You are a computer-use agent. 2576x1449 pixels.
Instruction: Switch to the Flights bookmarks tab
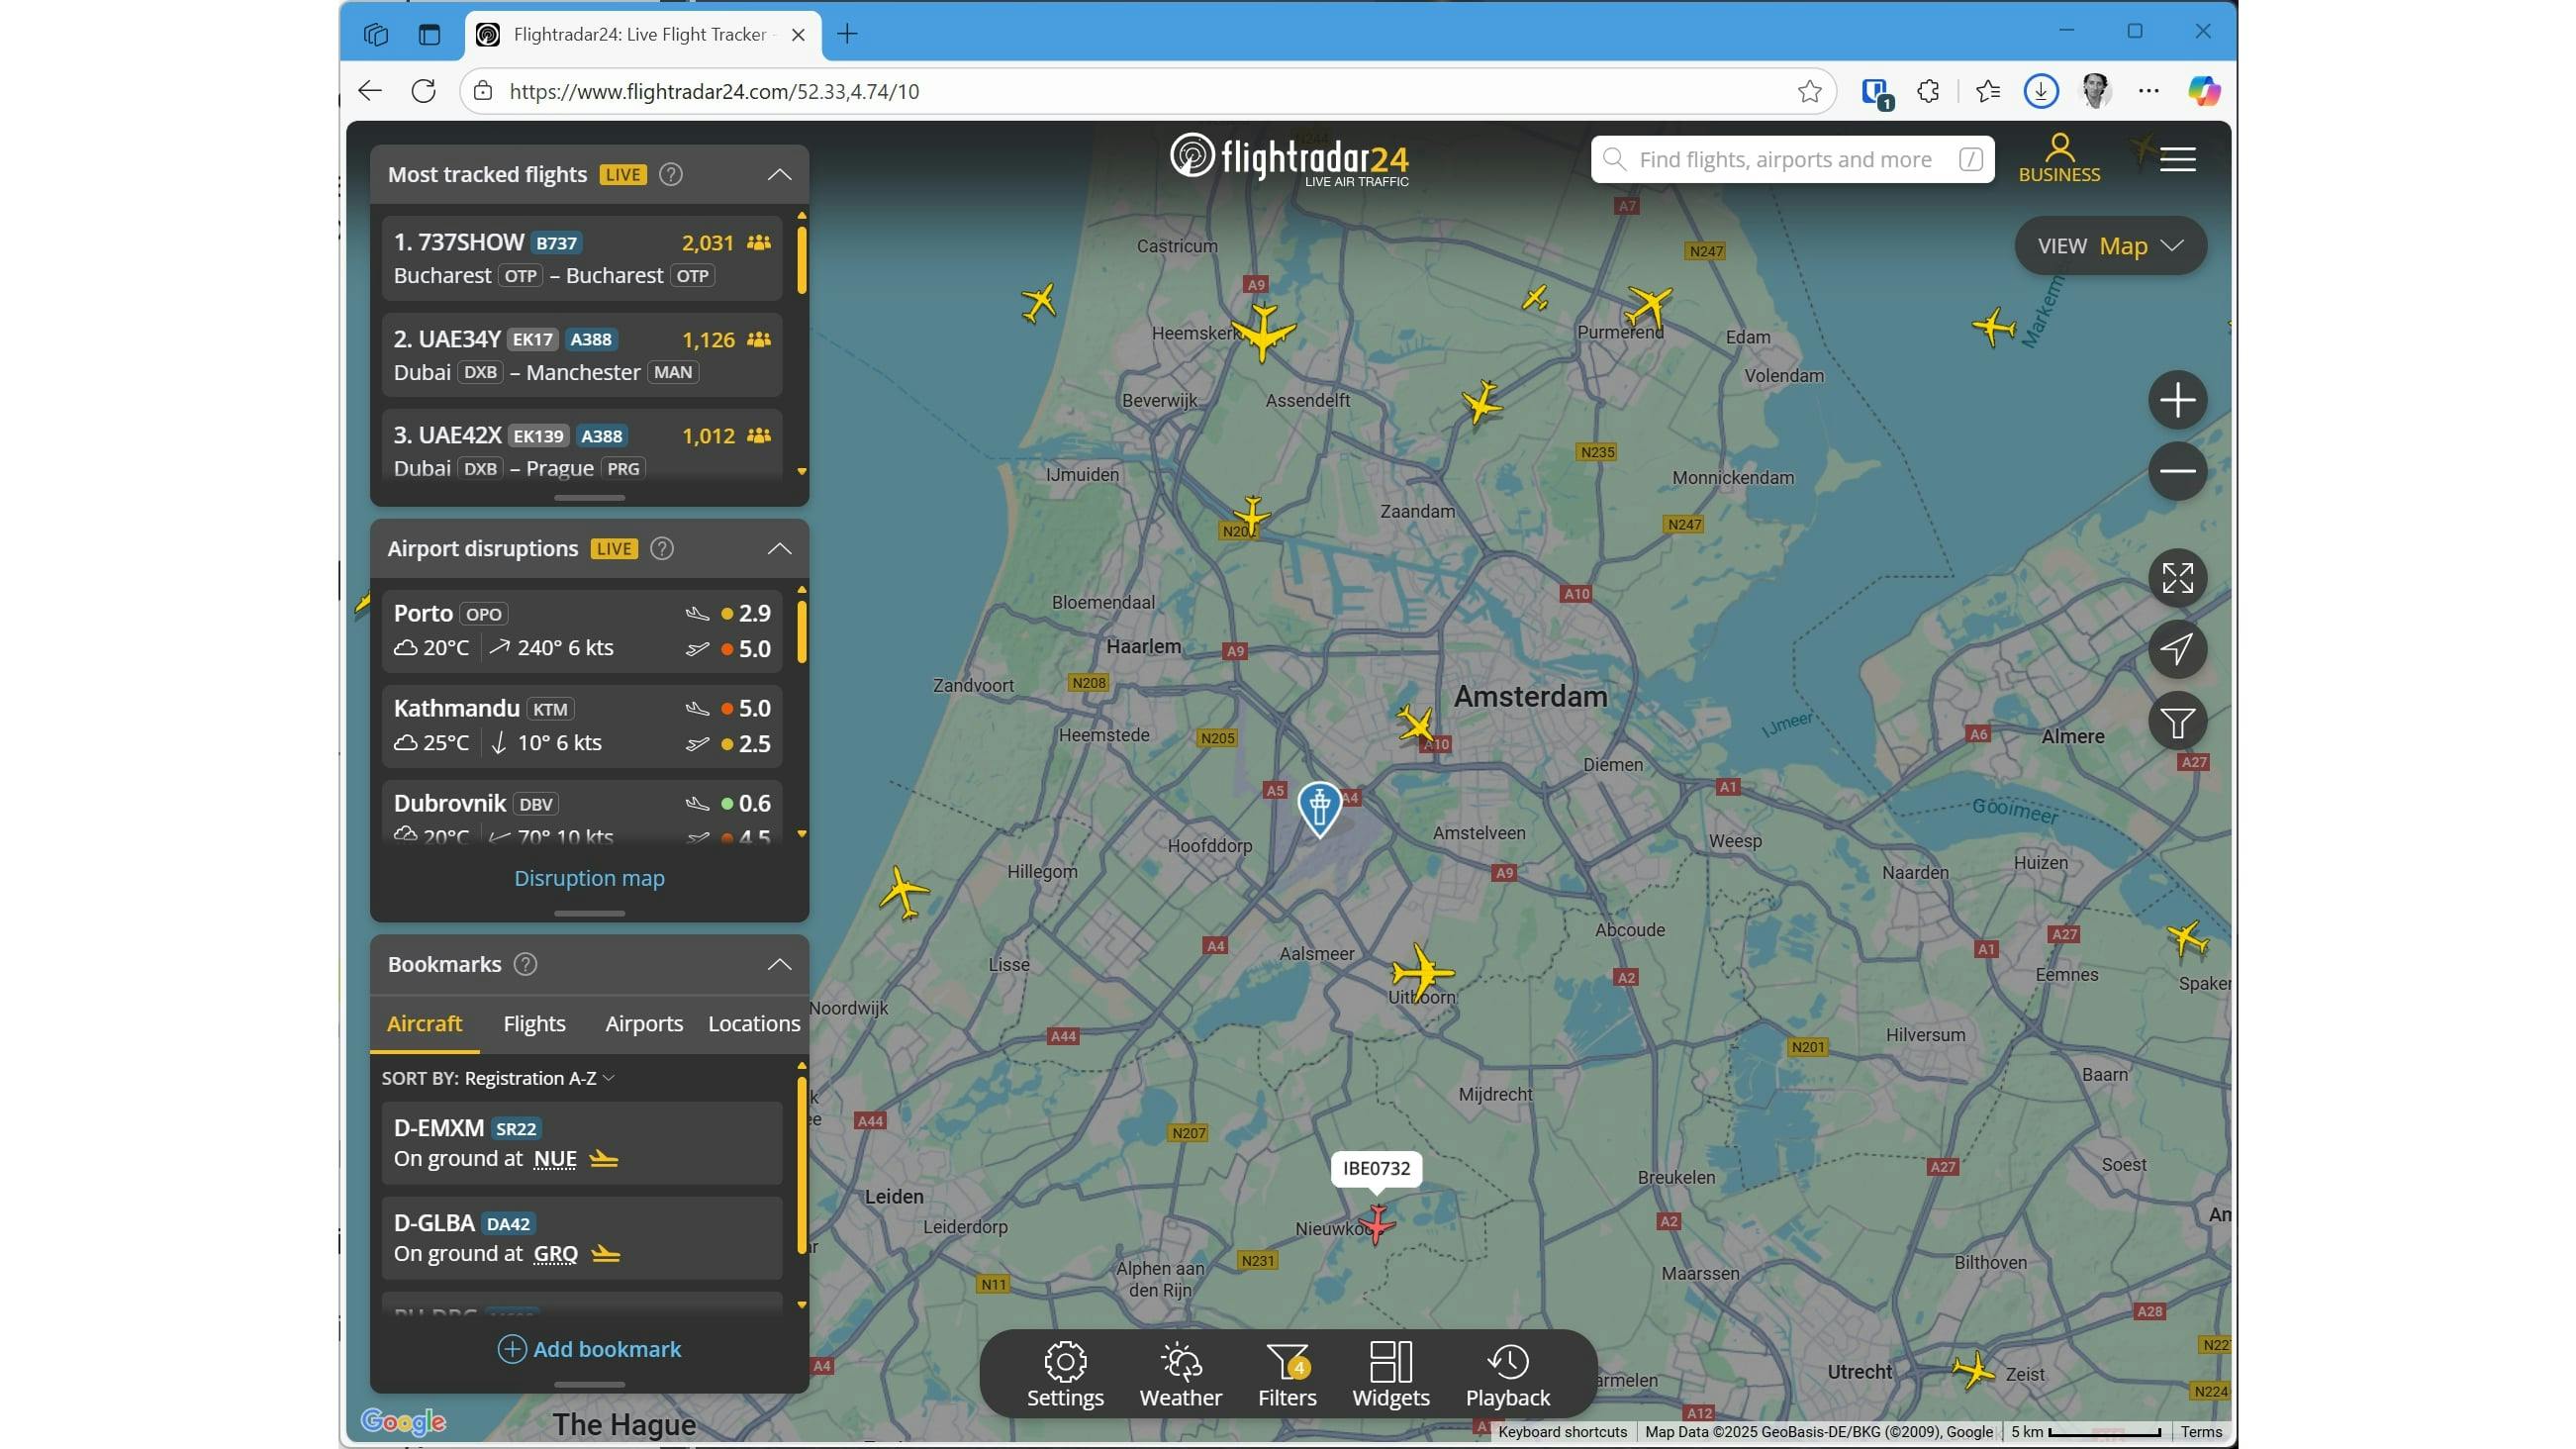[x=534, y=1024]
